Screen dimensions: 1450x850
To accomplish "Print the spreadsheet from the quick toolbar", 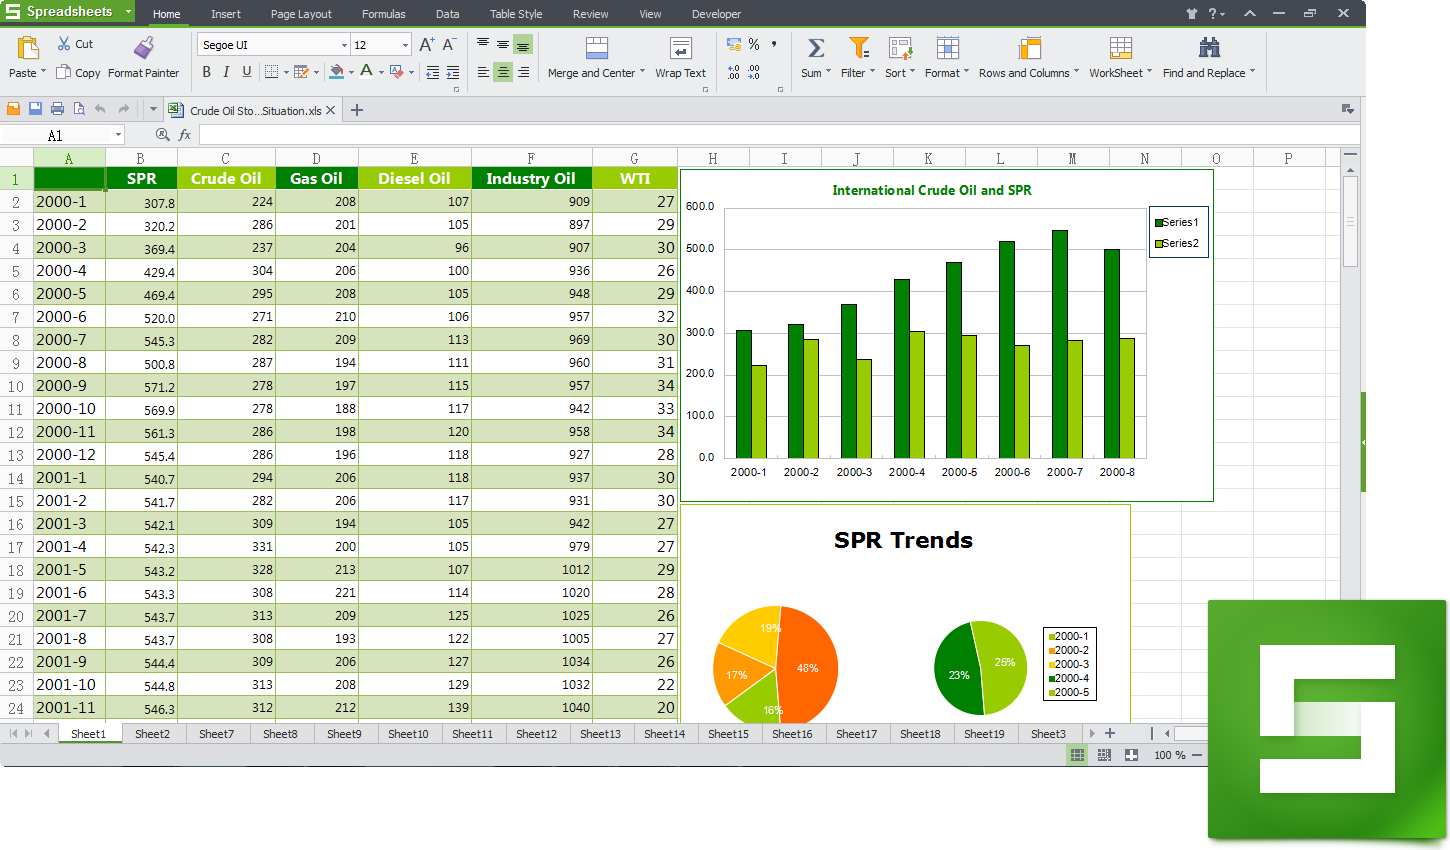I will tap(57, 109).
